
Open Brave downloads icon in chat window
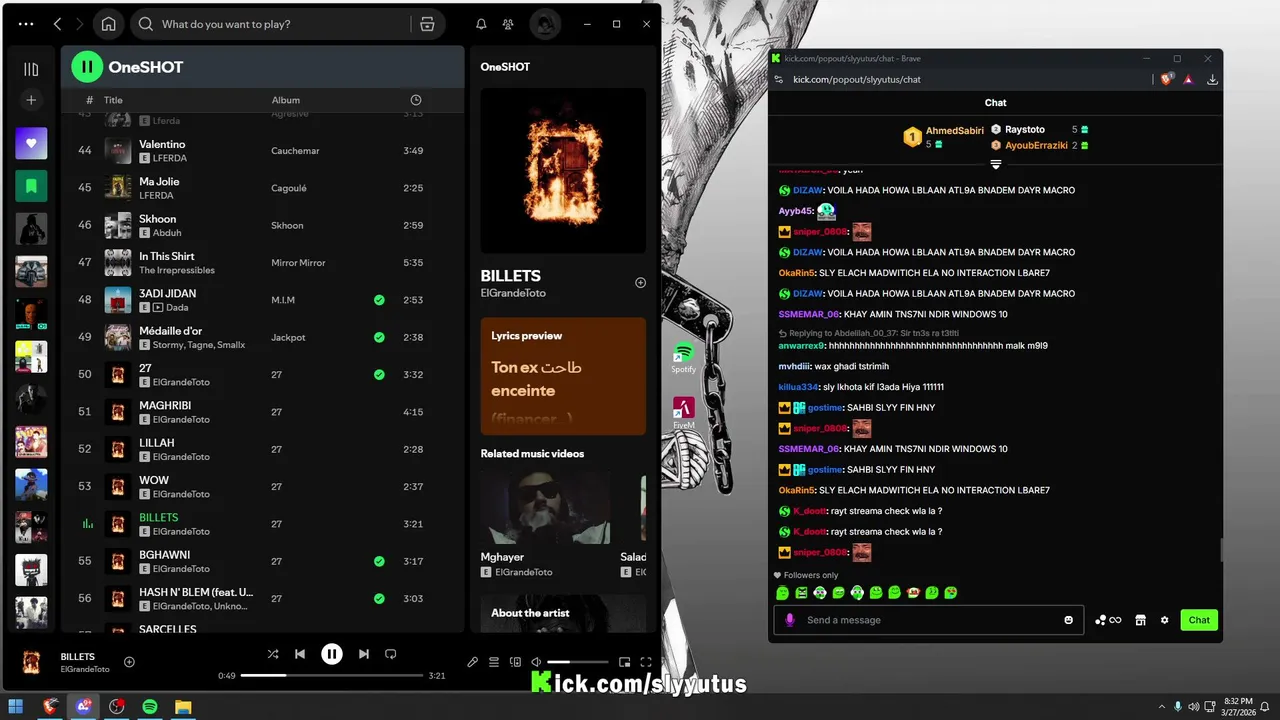[1212, 79]
